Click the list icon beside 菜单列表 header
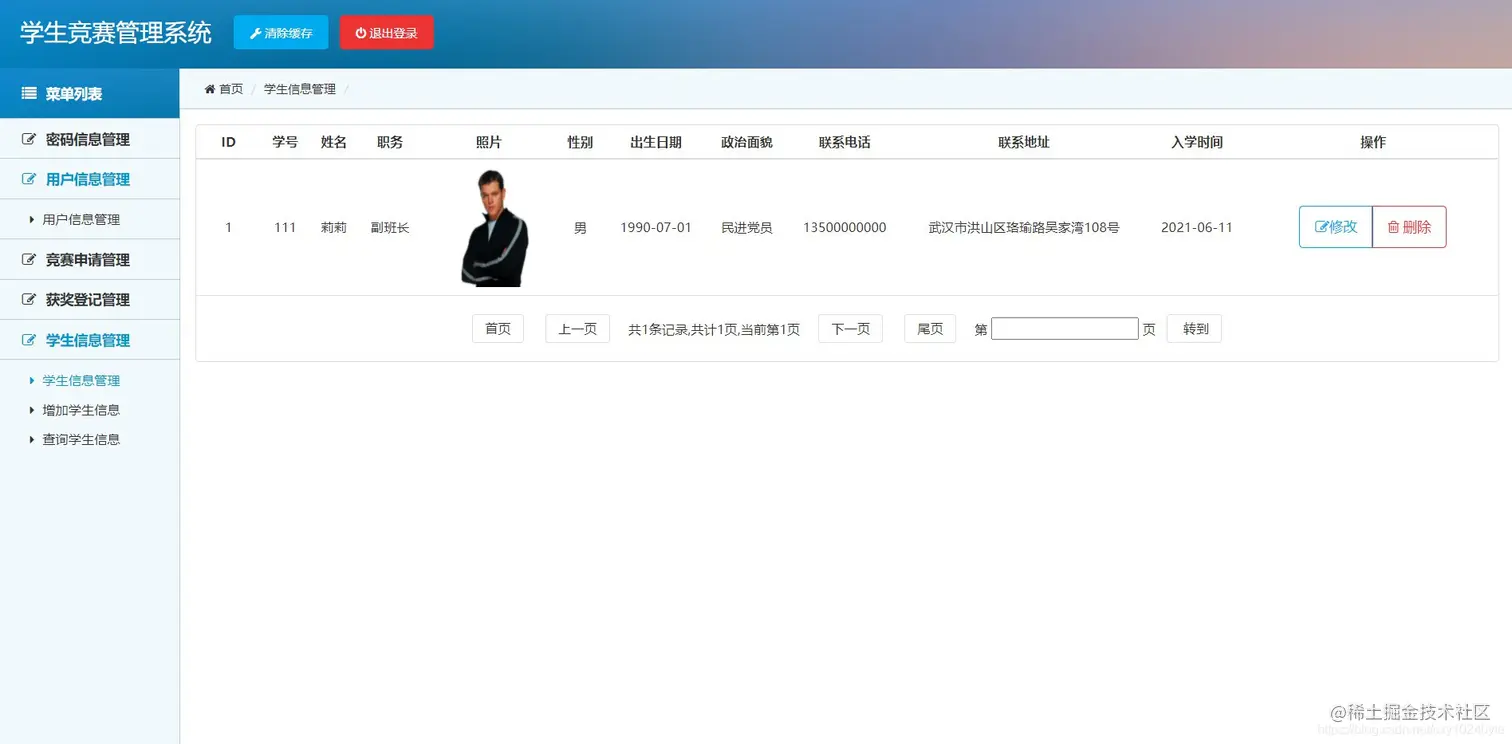 [27, 93]
